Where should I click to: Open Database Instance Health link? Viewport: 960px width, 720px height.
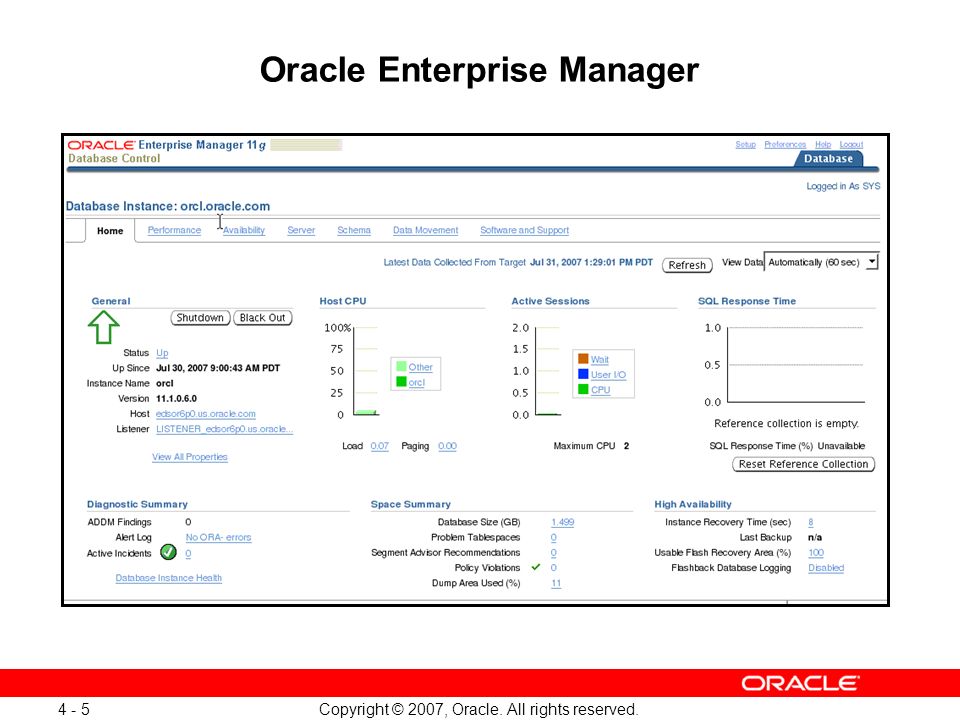168,578
